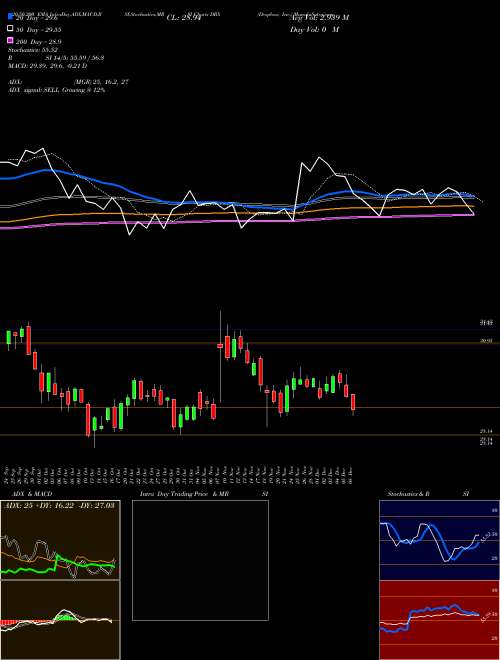This screenshot has width=500, height=660.
Task: Click the 'Intra Day Trading Price & MR' title
Action: 184,494
